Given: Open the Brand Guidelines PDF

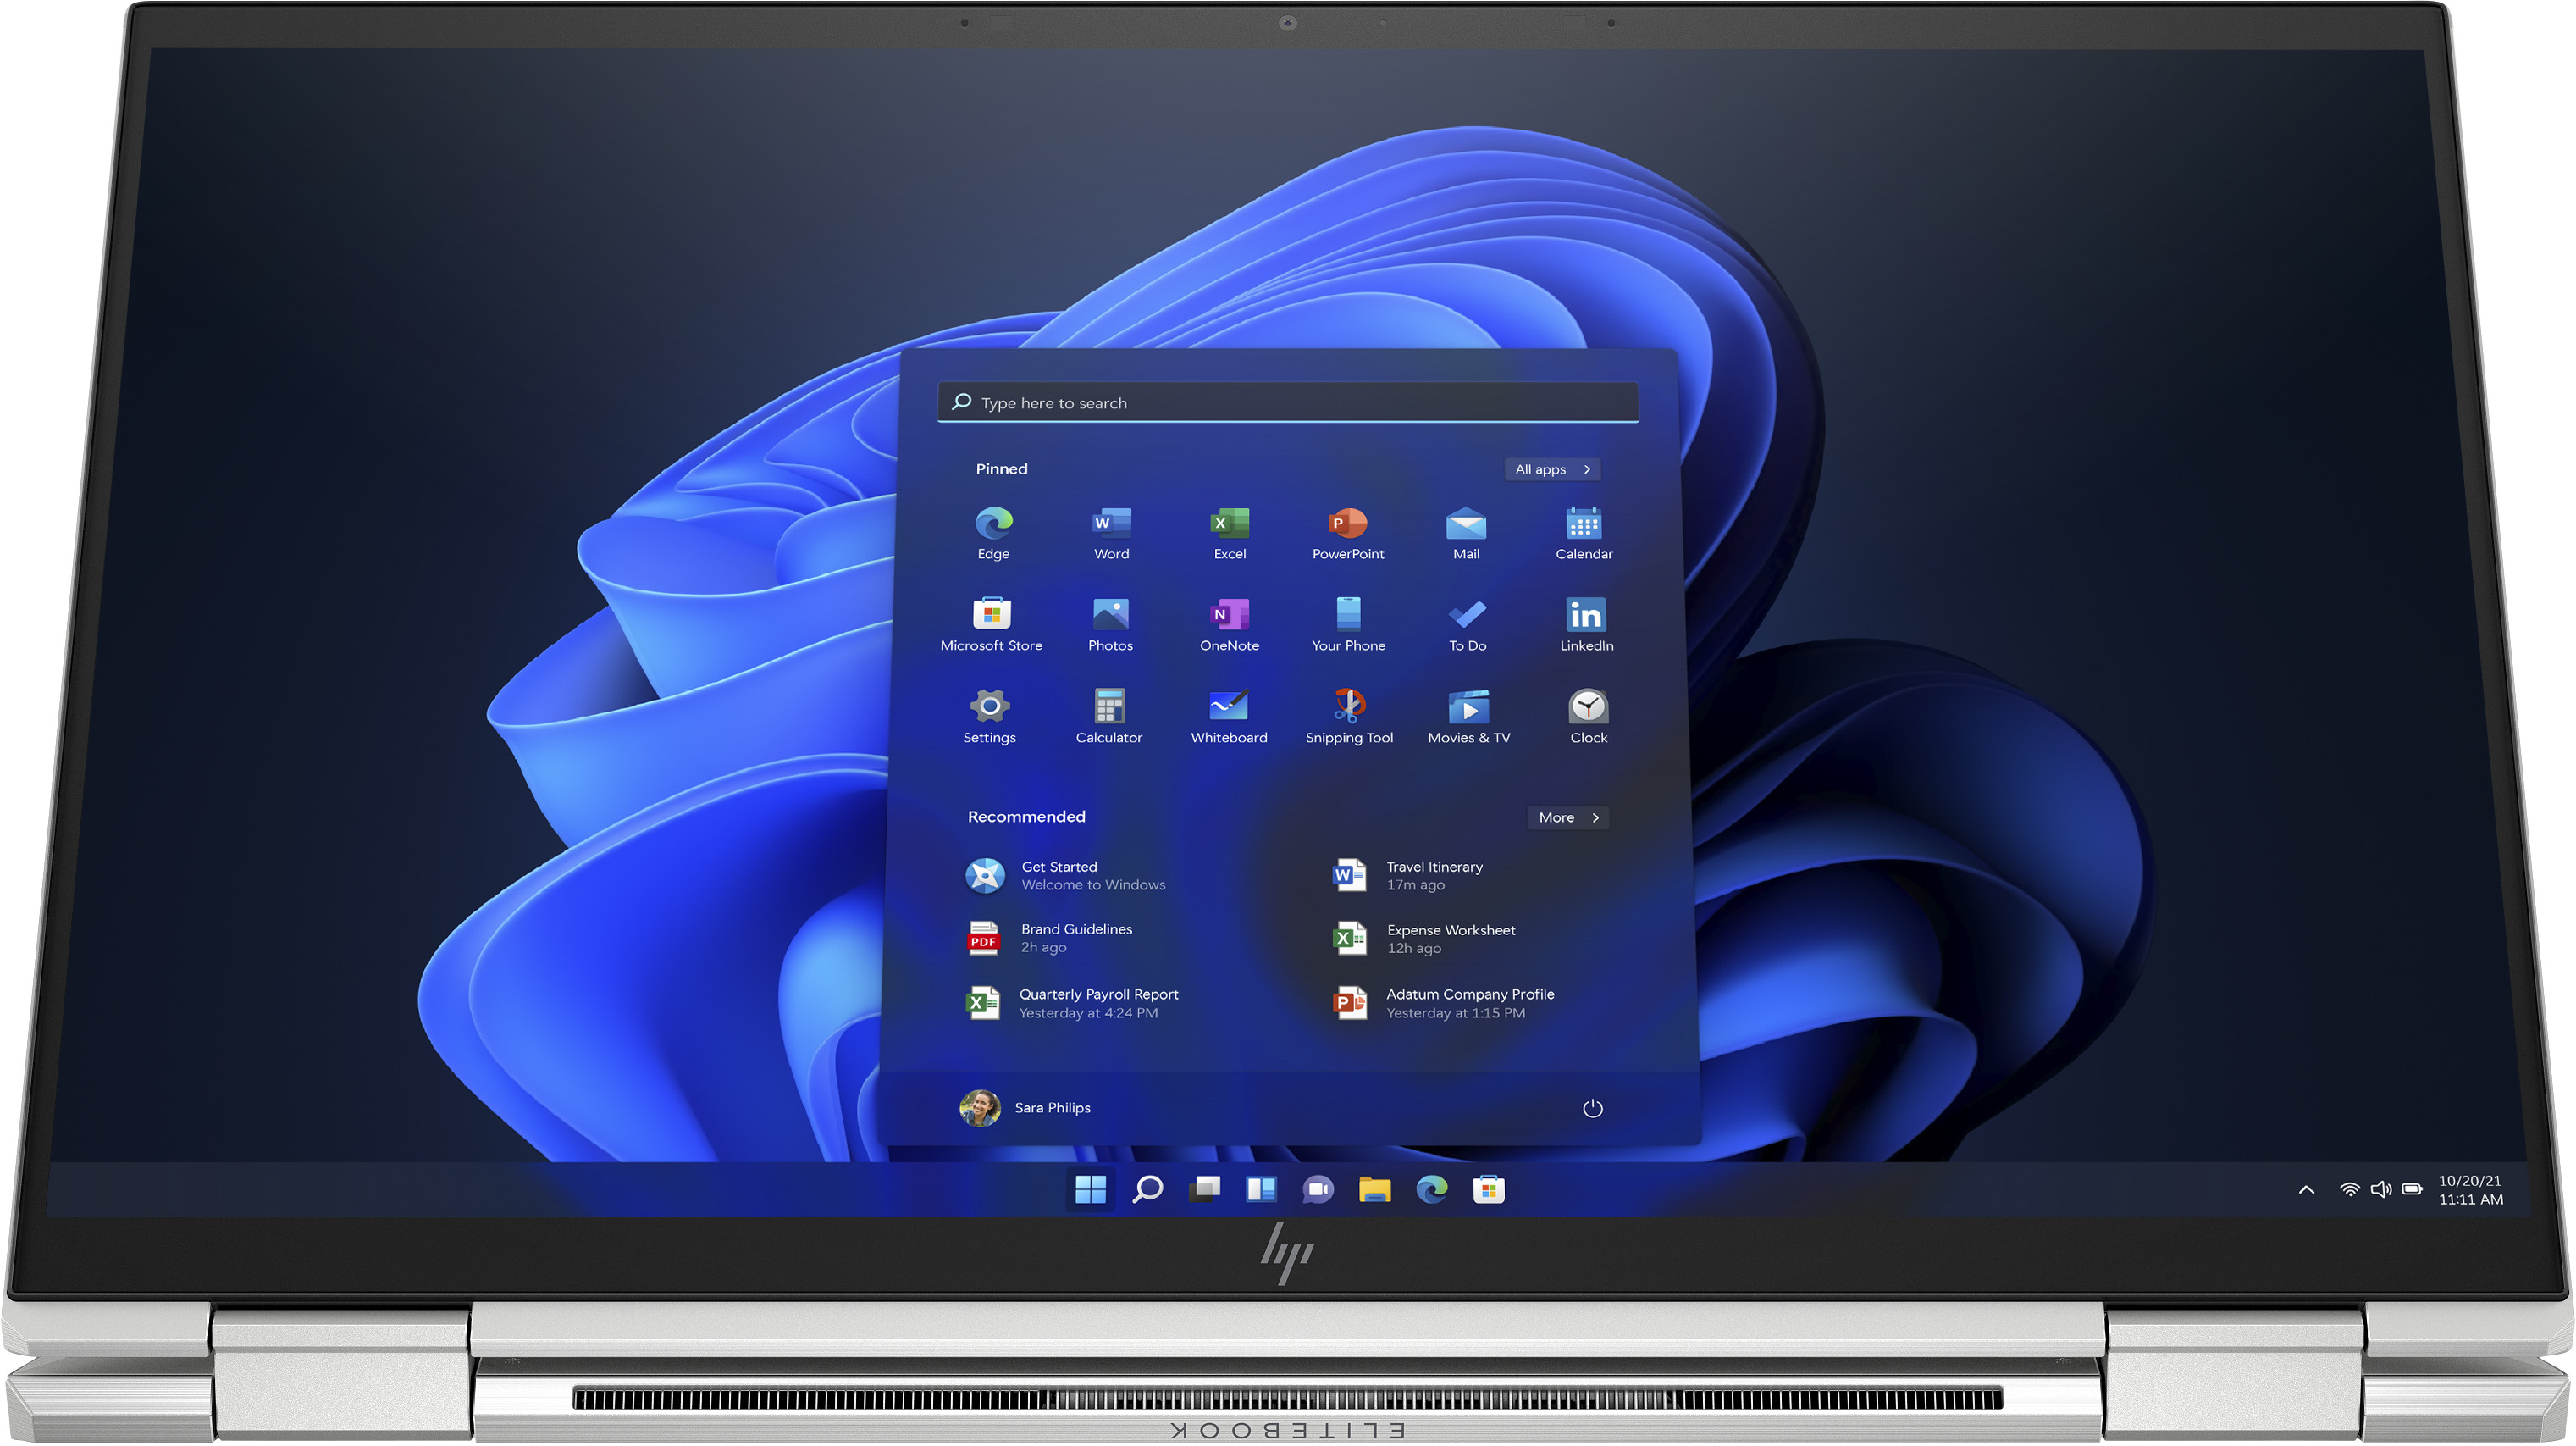Looking at the screenshot, I should click(x=1050, y=939).
